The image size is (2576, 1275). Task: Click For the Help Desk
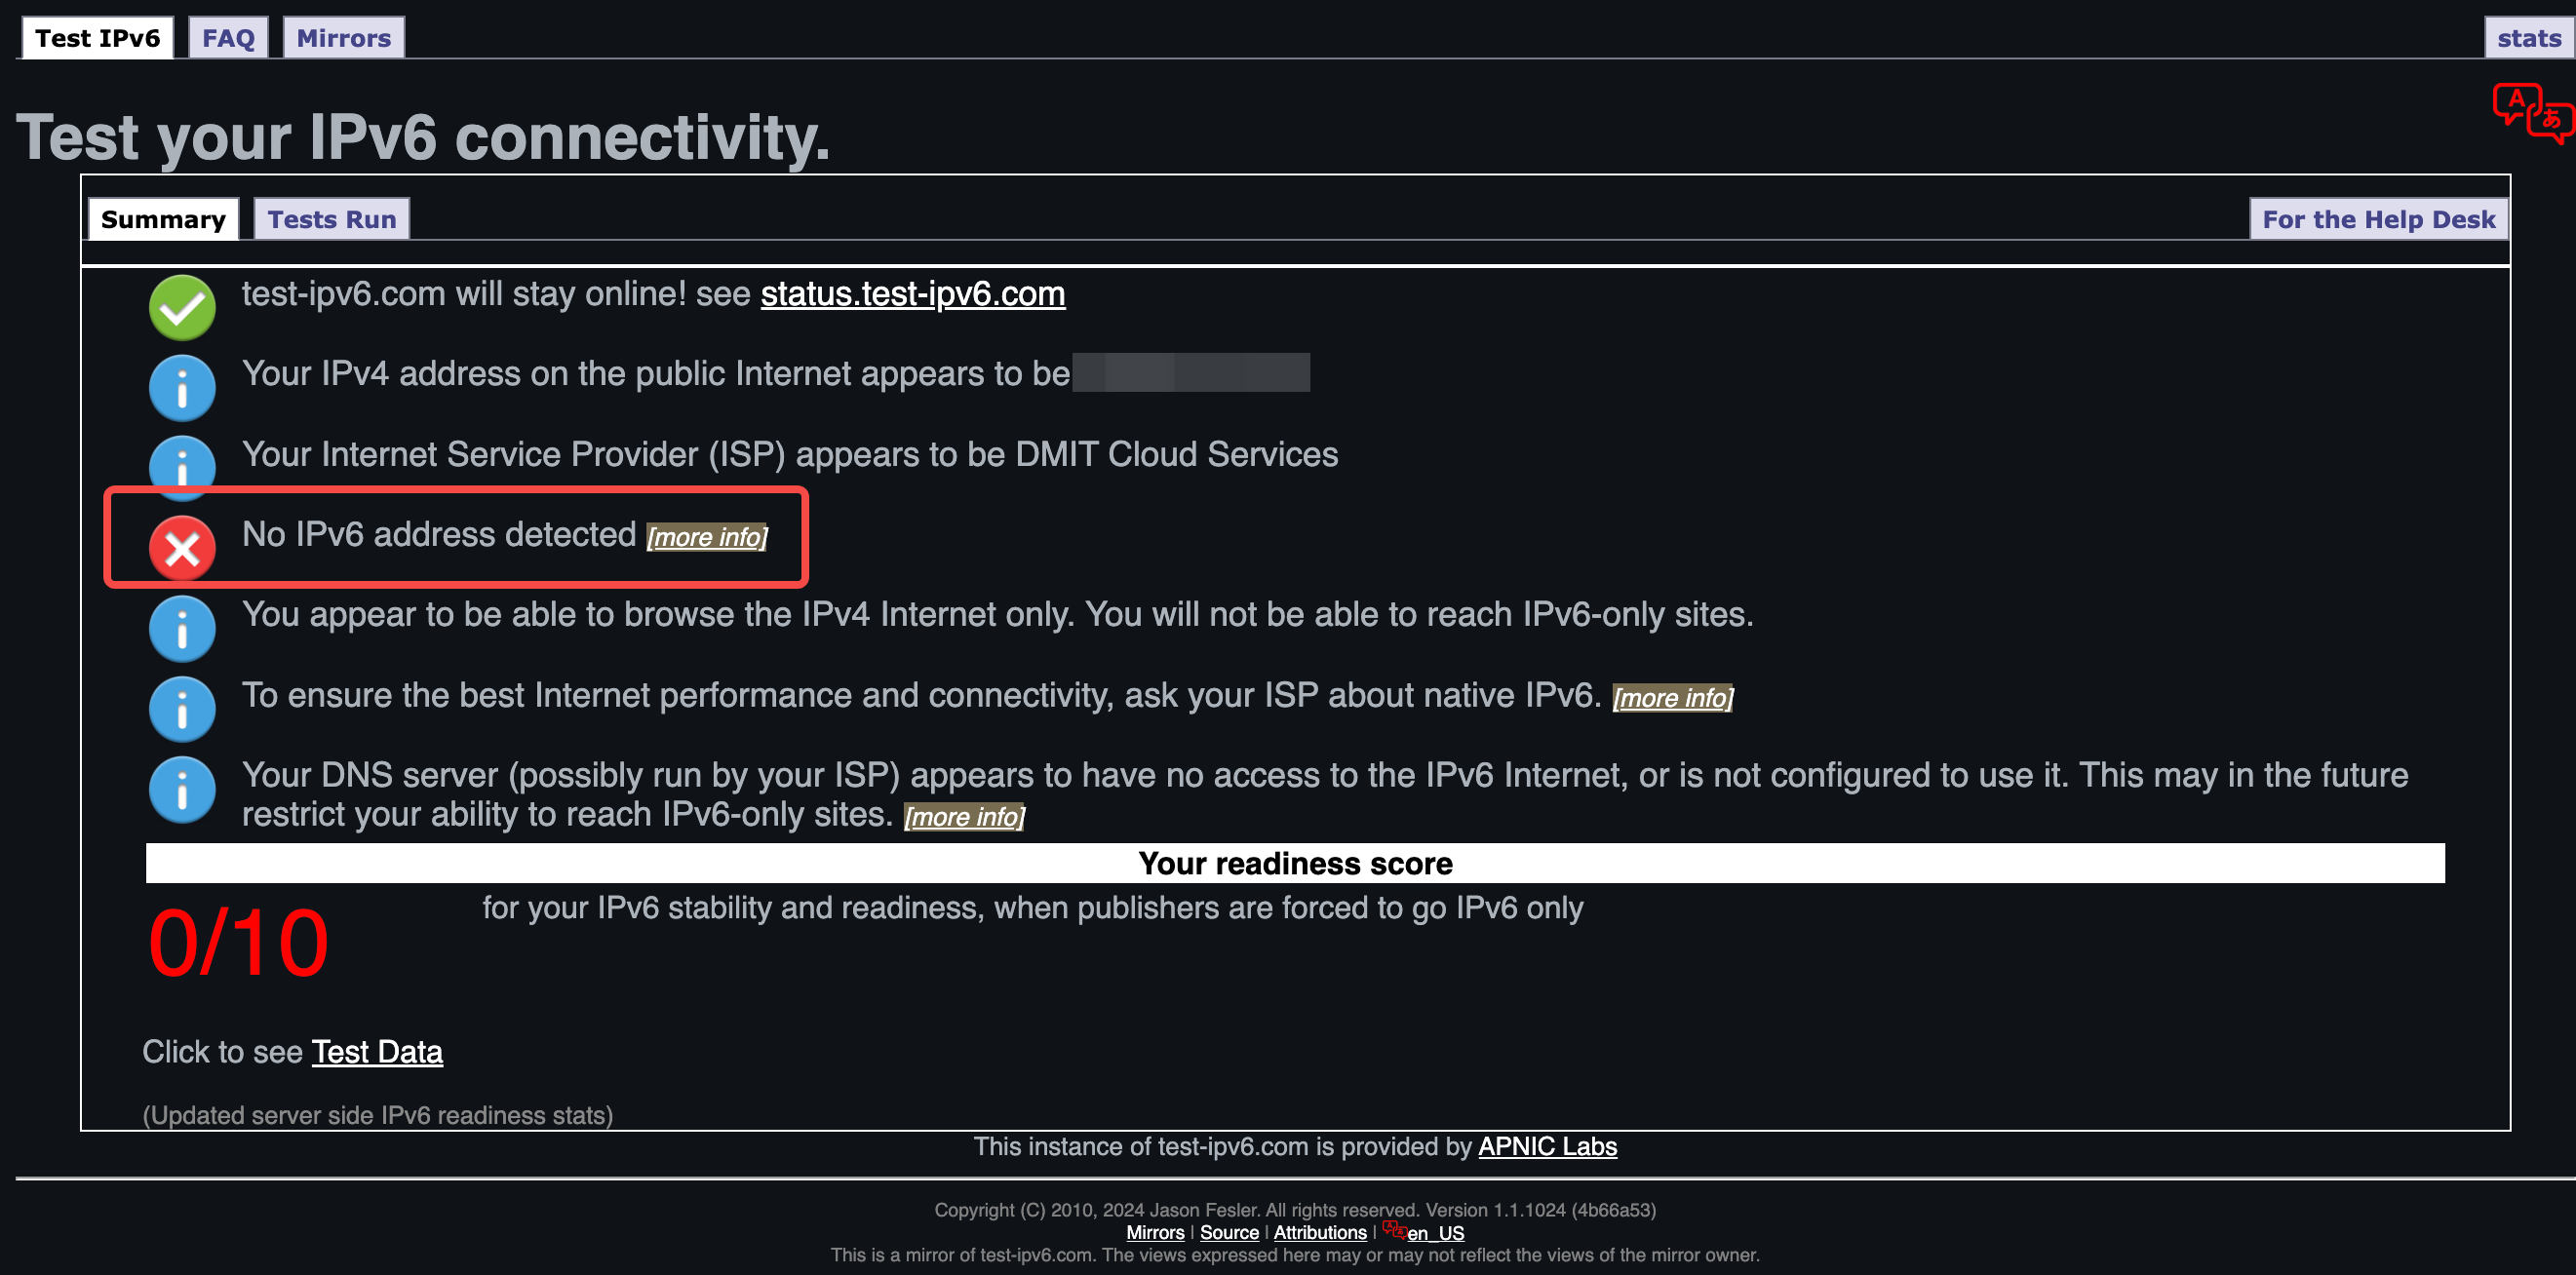pos(2378,219)
